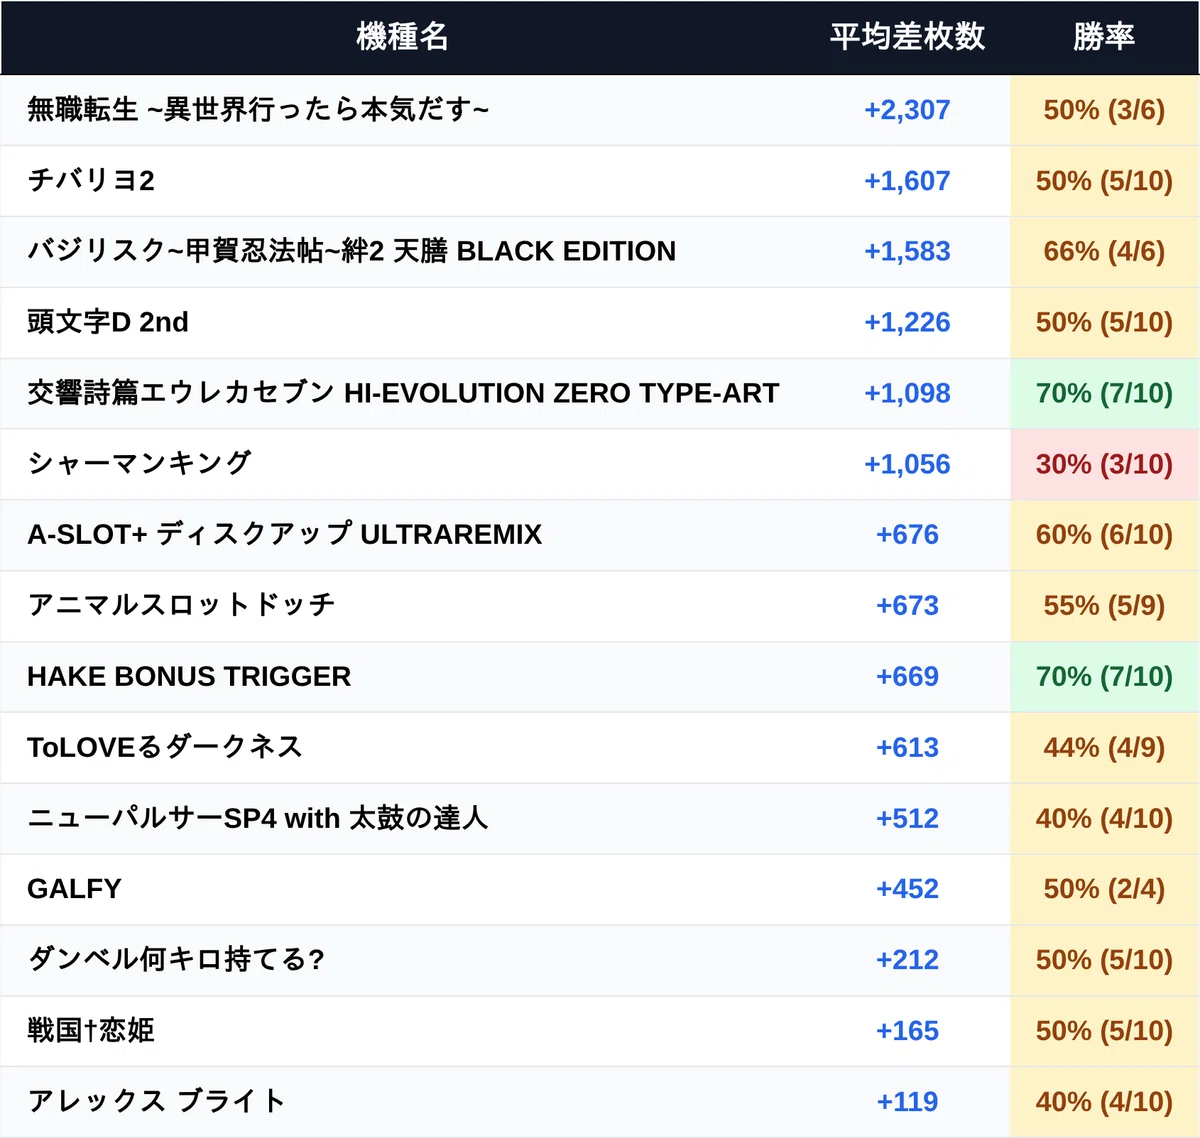Screen dimensions: 1200x1138
Task: Select the 戦国†恋姫 machine name
Action: point(91,1030)
